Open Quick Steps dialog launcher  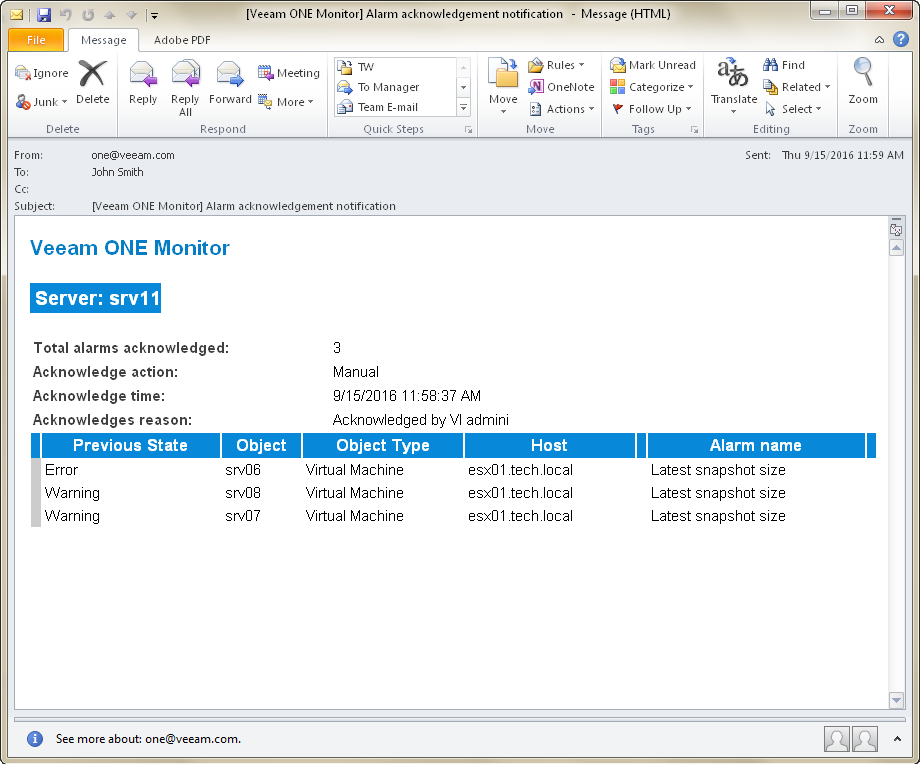click(468, 130)
